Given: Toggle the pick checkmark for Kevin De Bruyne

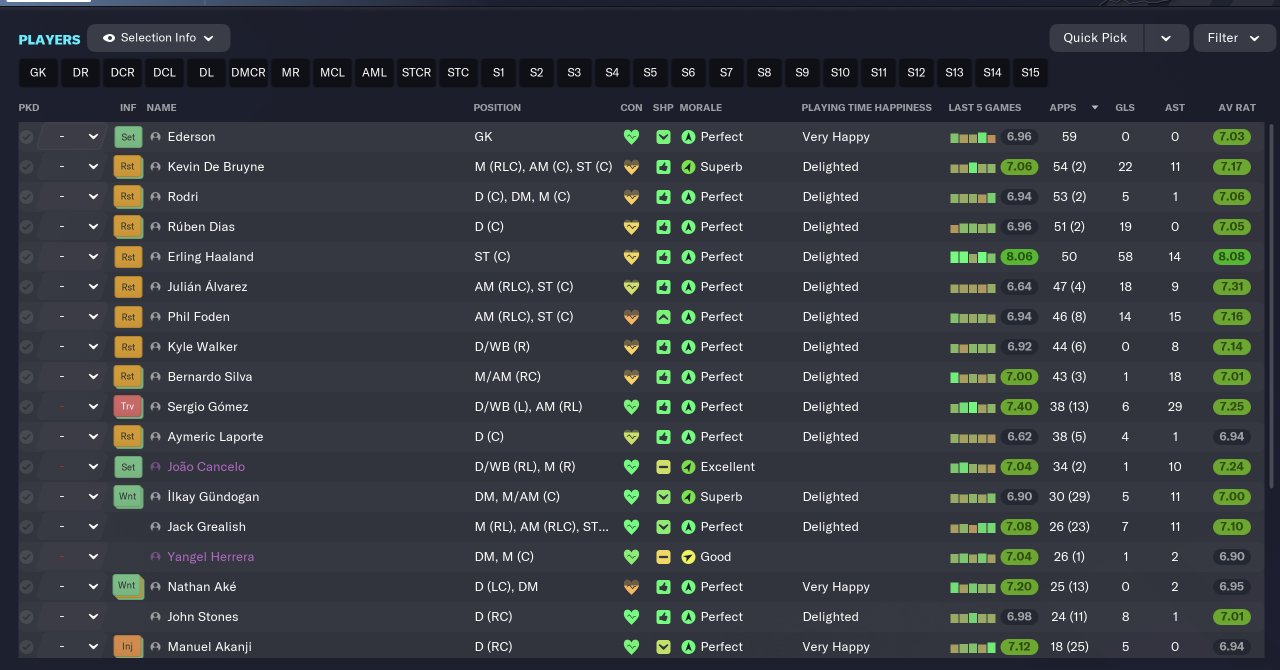Looking at the screenshot, I should tap(26, 167).
